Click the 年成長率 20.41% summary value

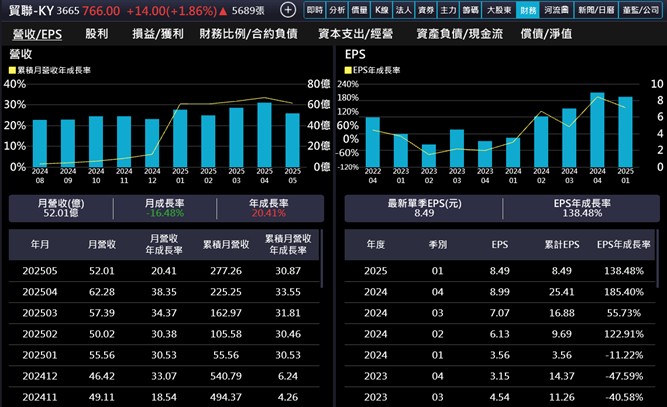click(268, 213)
